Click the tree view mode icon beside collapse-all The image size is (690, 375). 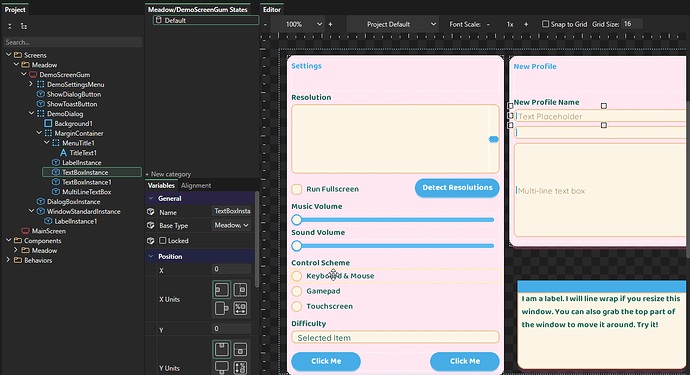[x=24, y=26]
